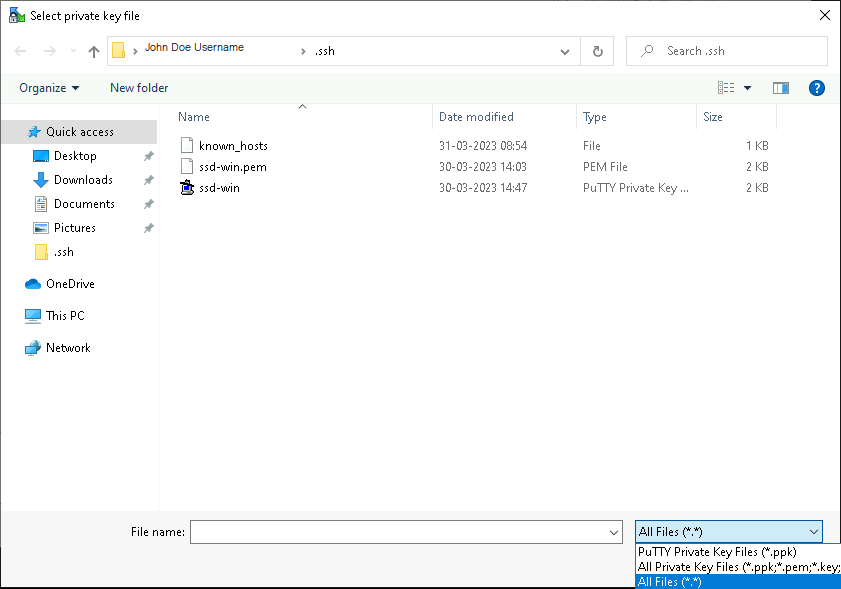Open Help with the question mark icon
841x589 pixels.
[817, 88]
